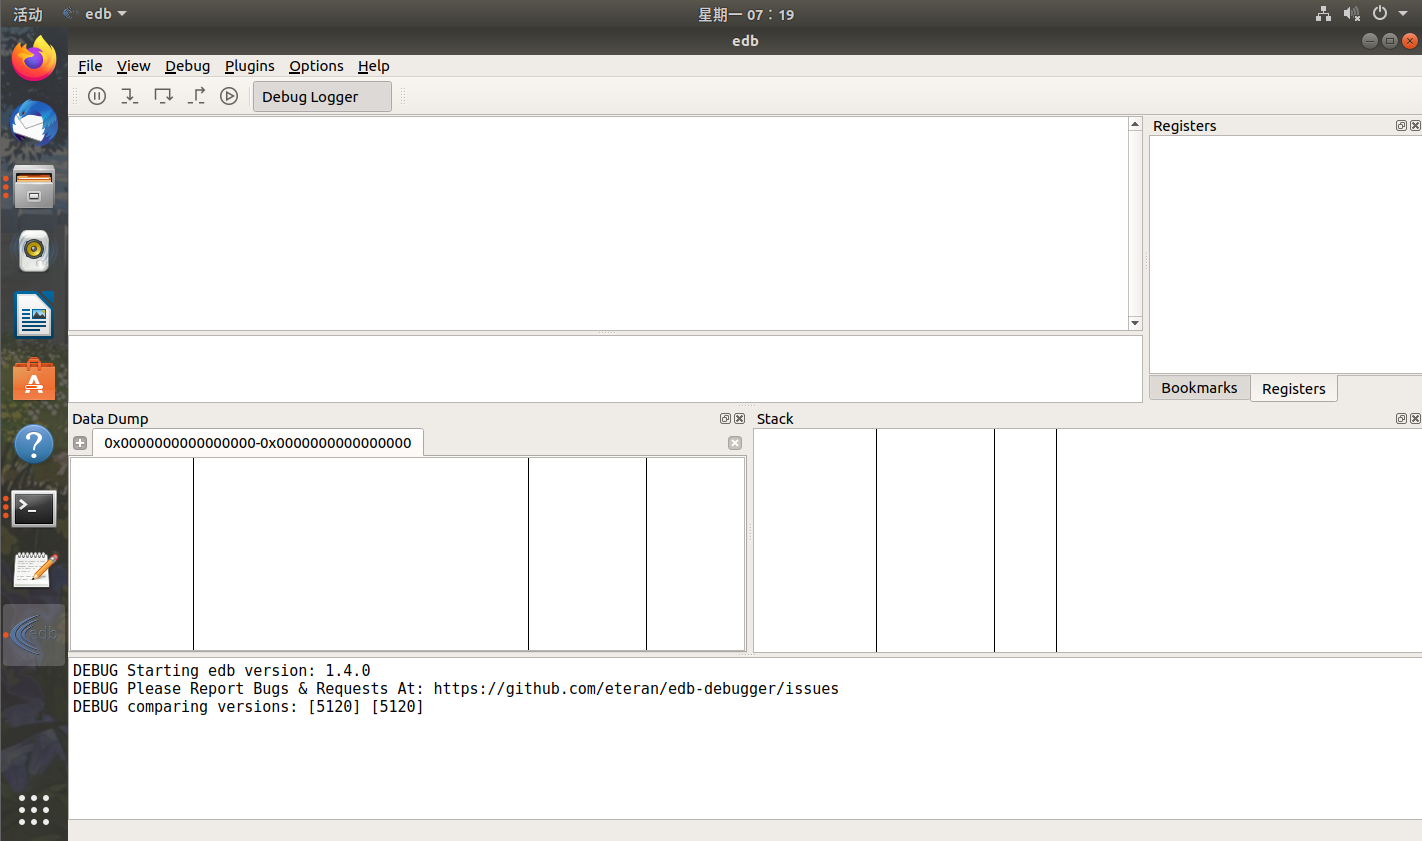1422x841 pixels.
Task: Open the Help icon in dock
Action: [x=34, y=443]
